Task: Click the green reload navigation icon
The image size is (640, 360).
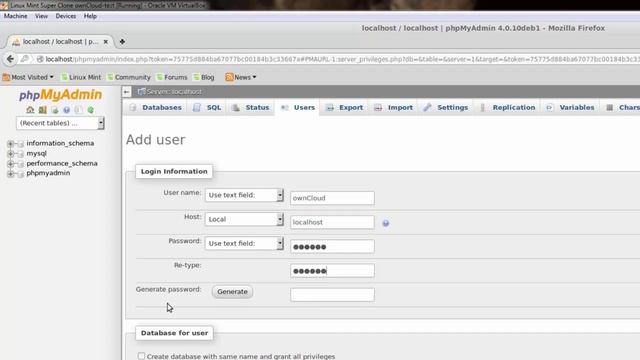Action: pyautogui.click(x=91, y=110)
